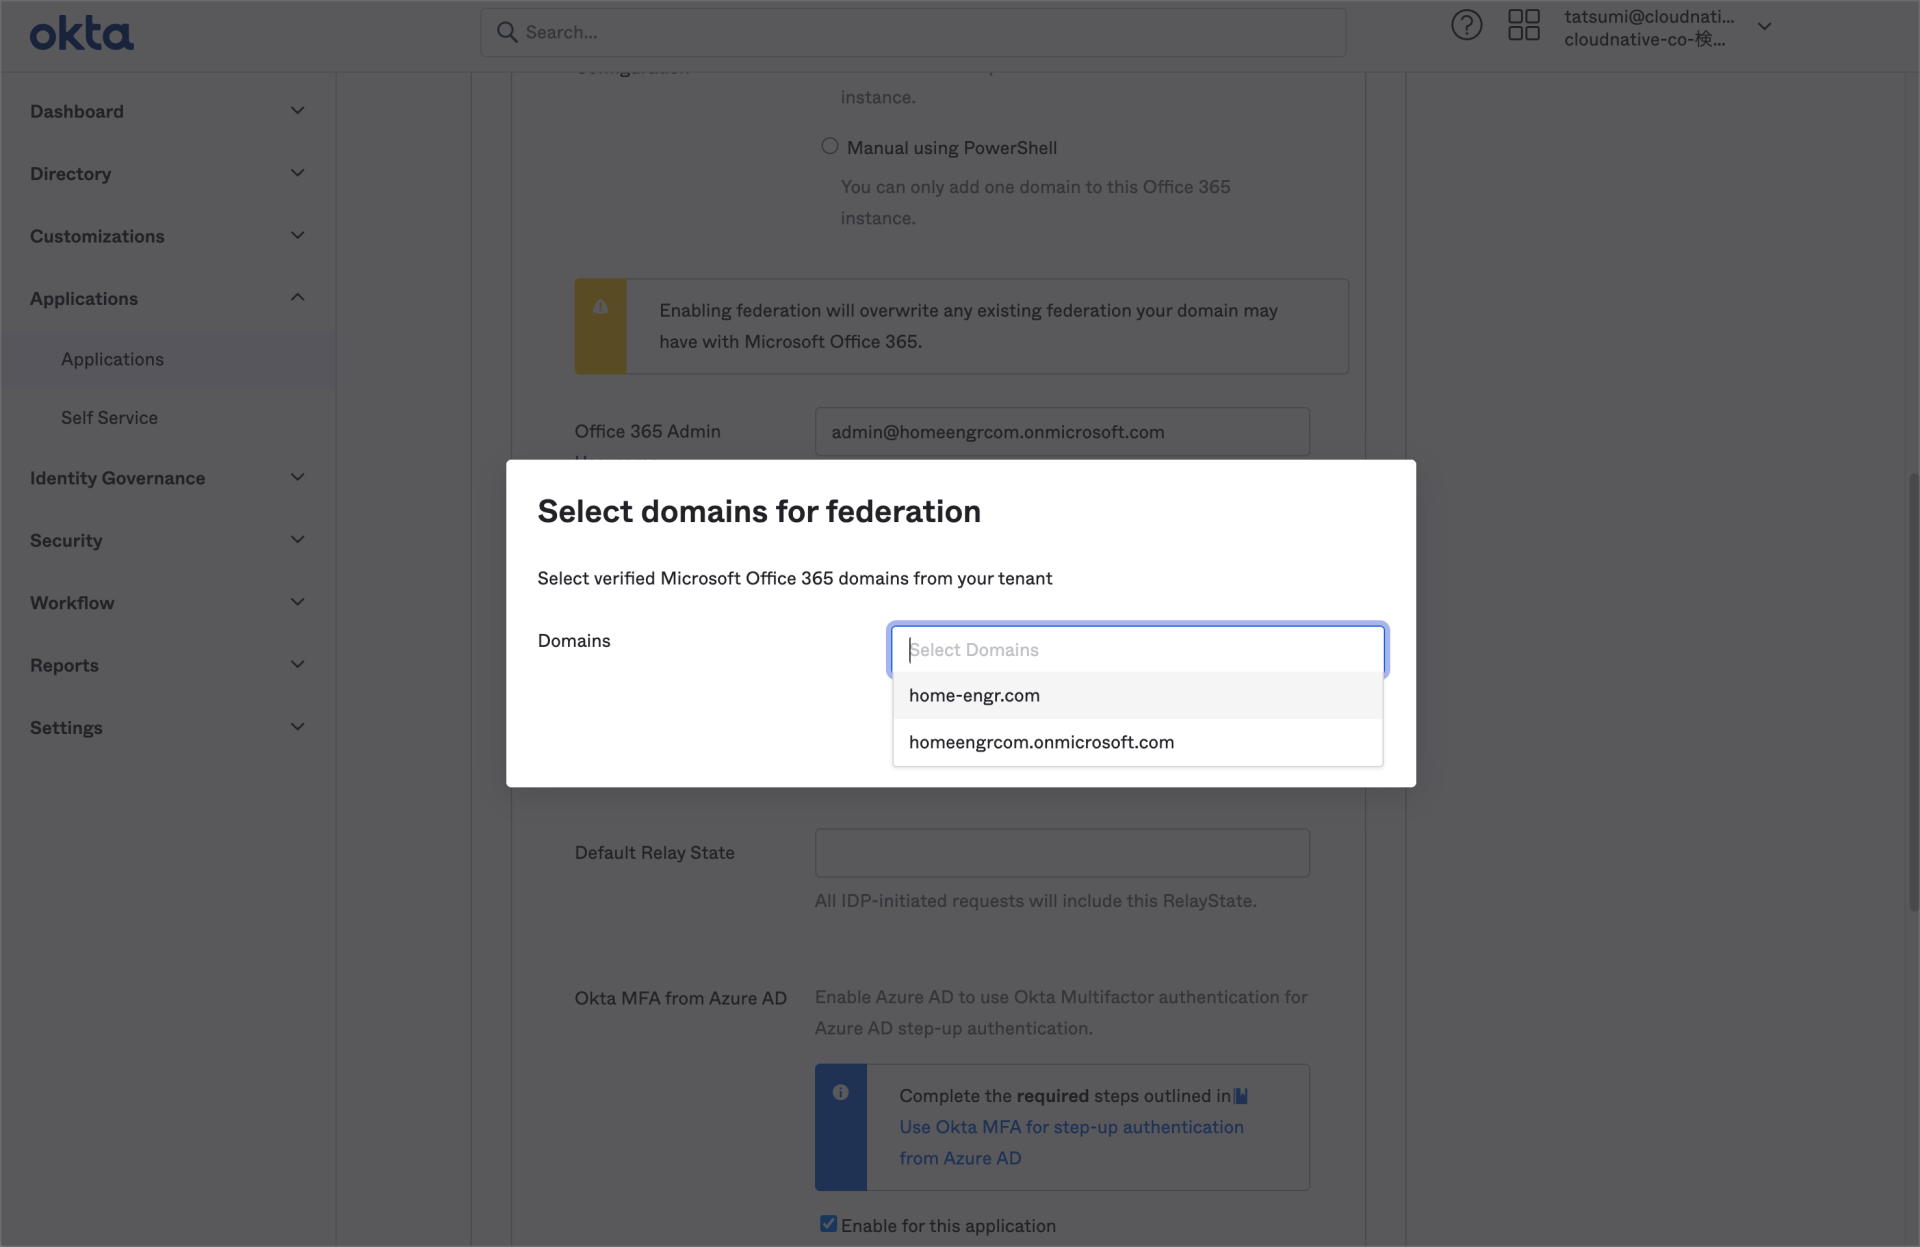Click the documentation book icon after 'outlined in'
The height and width of the screenshot is (1247, 1920).
1239,1095
